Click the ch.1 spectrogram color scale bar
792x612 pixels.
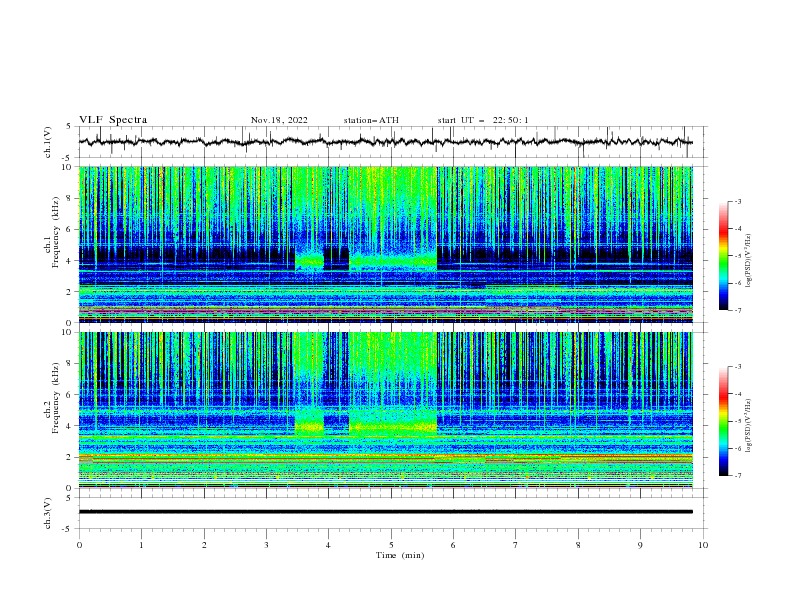[723, 256]
